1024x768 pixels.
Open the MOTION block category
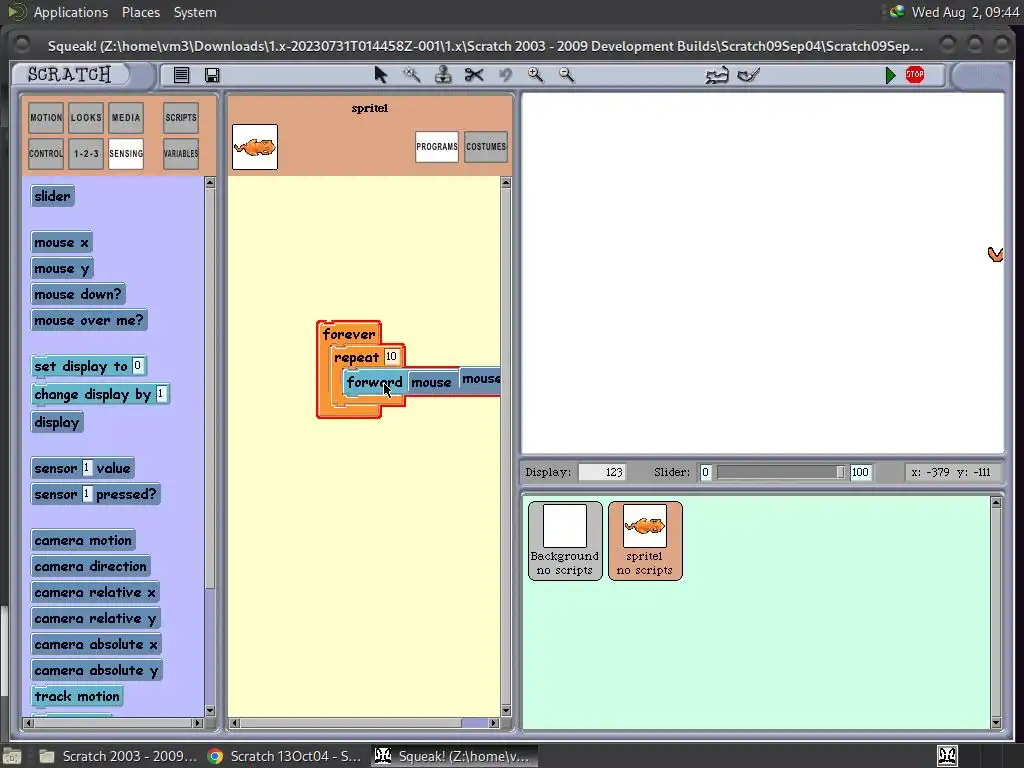[x=46, y=118]
